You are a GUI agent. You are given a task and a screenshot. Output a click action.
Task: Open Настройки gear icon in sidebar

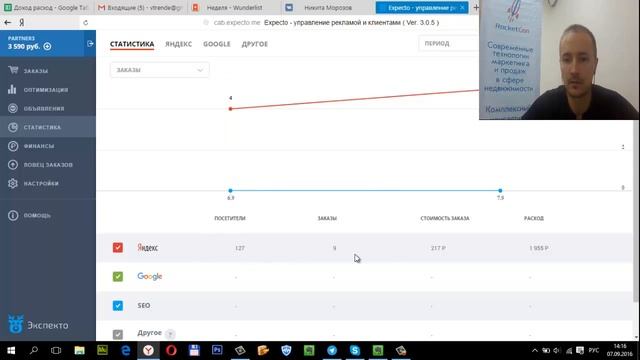pyautogui.click(x=13, y=183)
